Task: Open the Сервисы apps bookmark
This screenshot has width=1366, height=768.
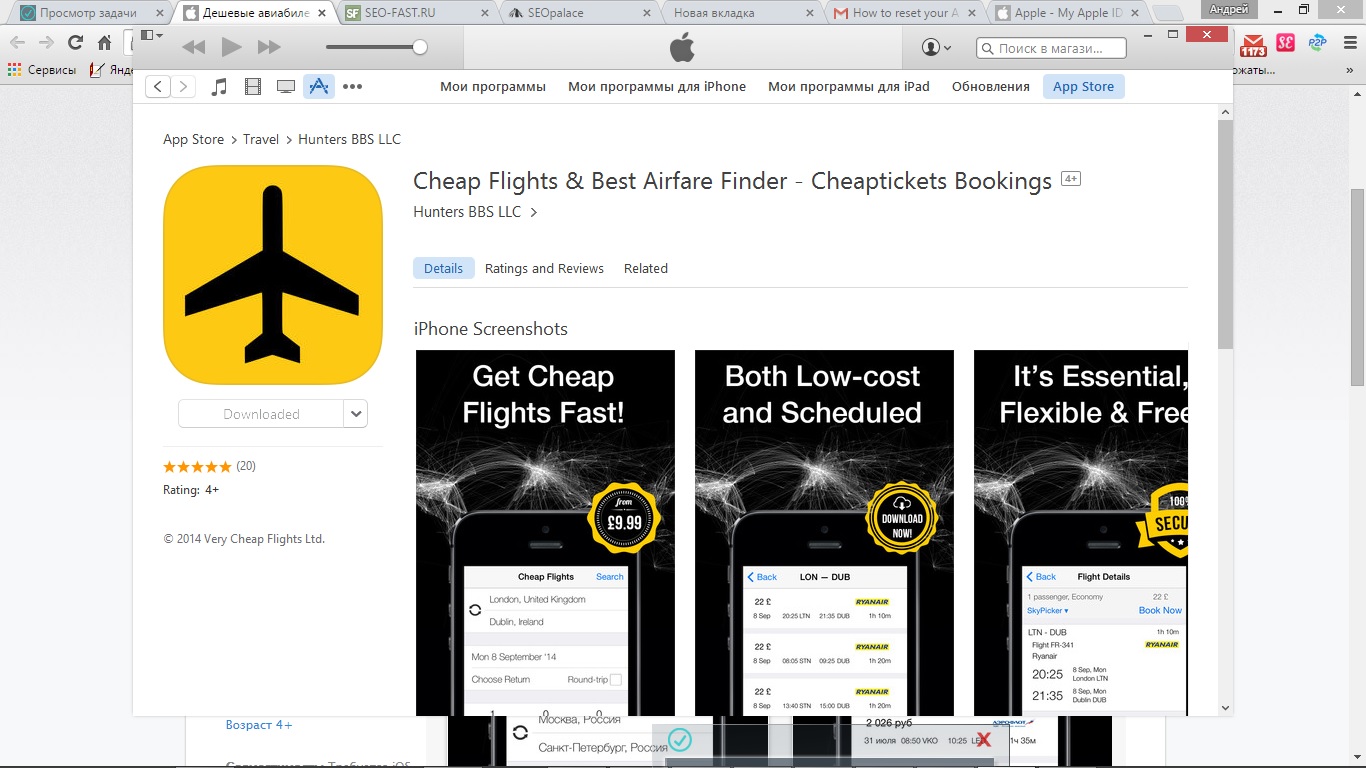Action: pyautogui.click(x=42, y=70)
